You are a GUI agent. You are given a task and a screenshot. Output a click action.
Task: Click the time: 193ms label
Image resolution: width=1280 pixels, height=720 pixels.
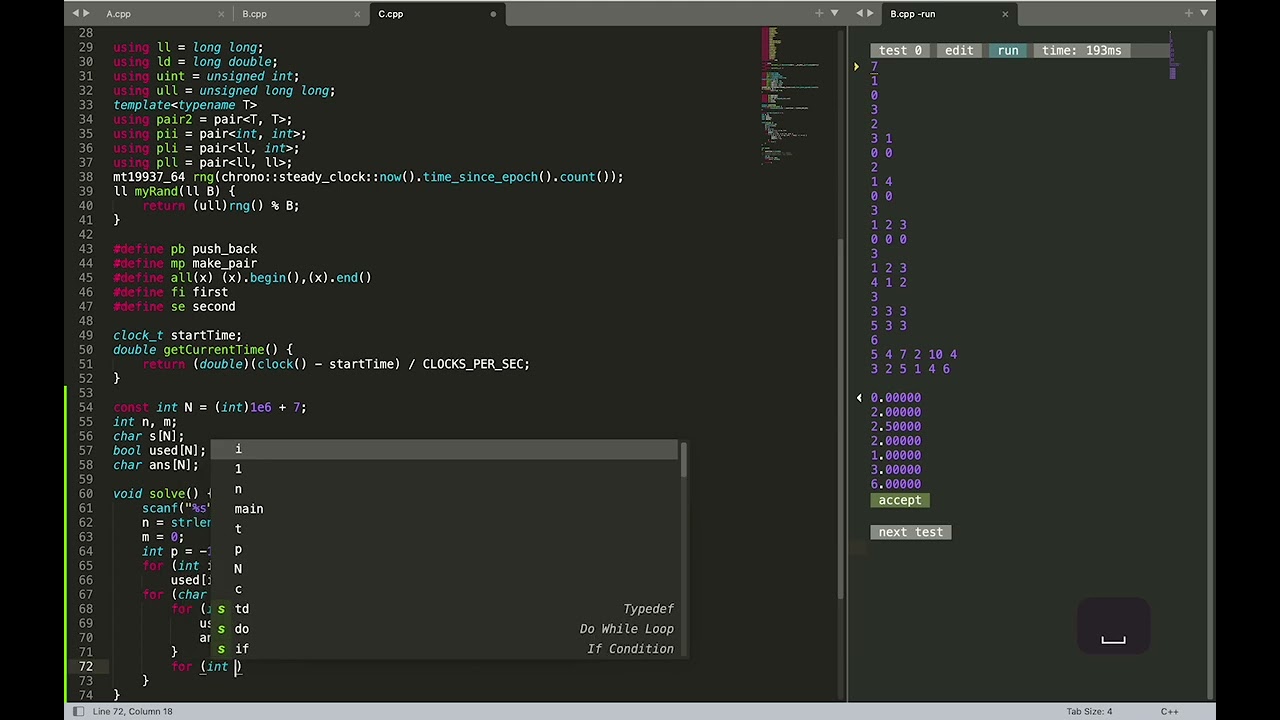pos(1082,50)
